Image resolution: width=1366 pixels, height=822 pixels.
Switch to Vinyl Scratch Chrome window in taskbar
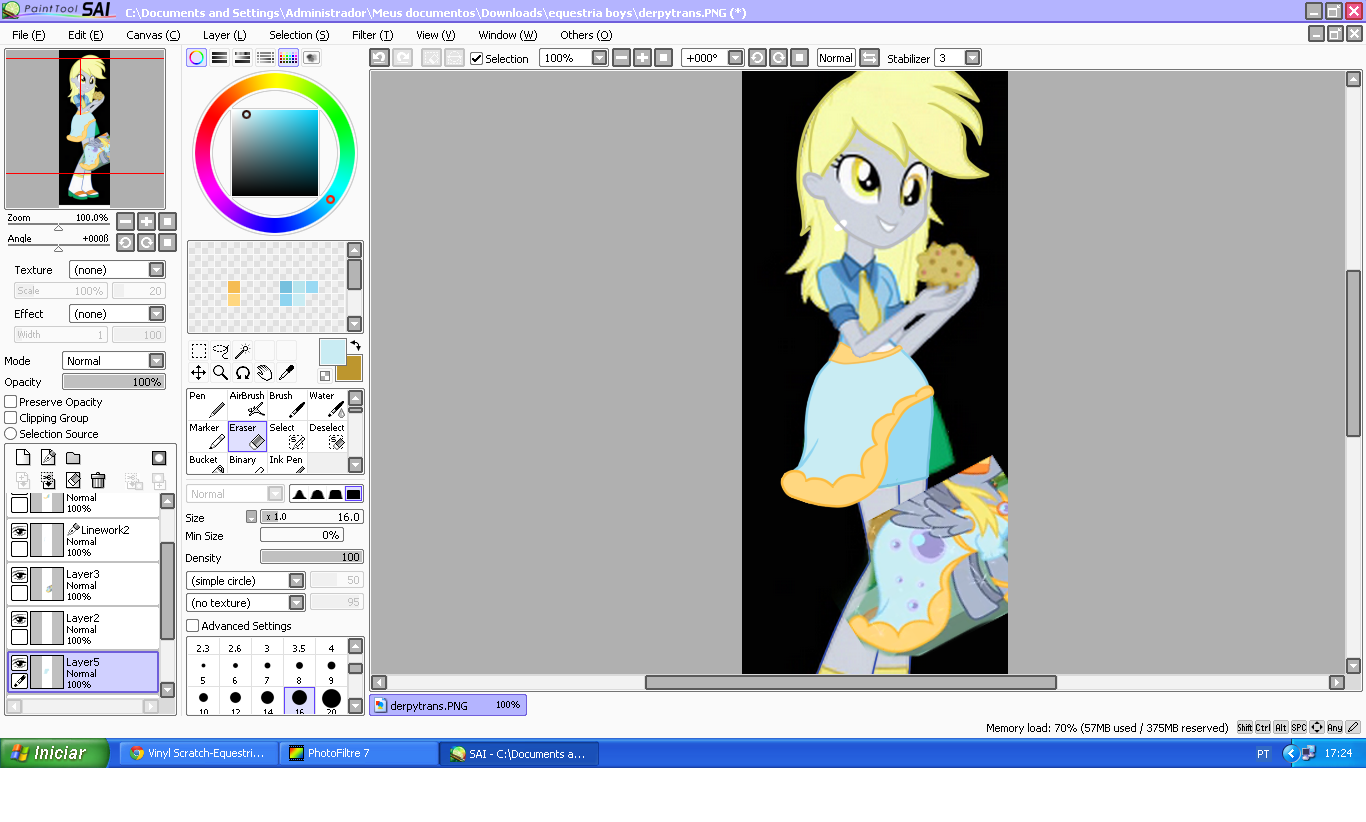pyautogui.click(x=198, y=753)
